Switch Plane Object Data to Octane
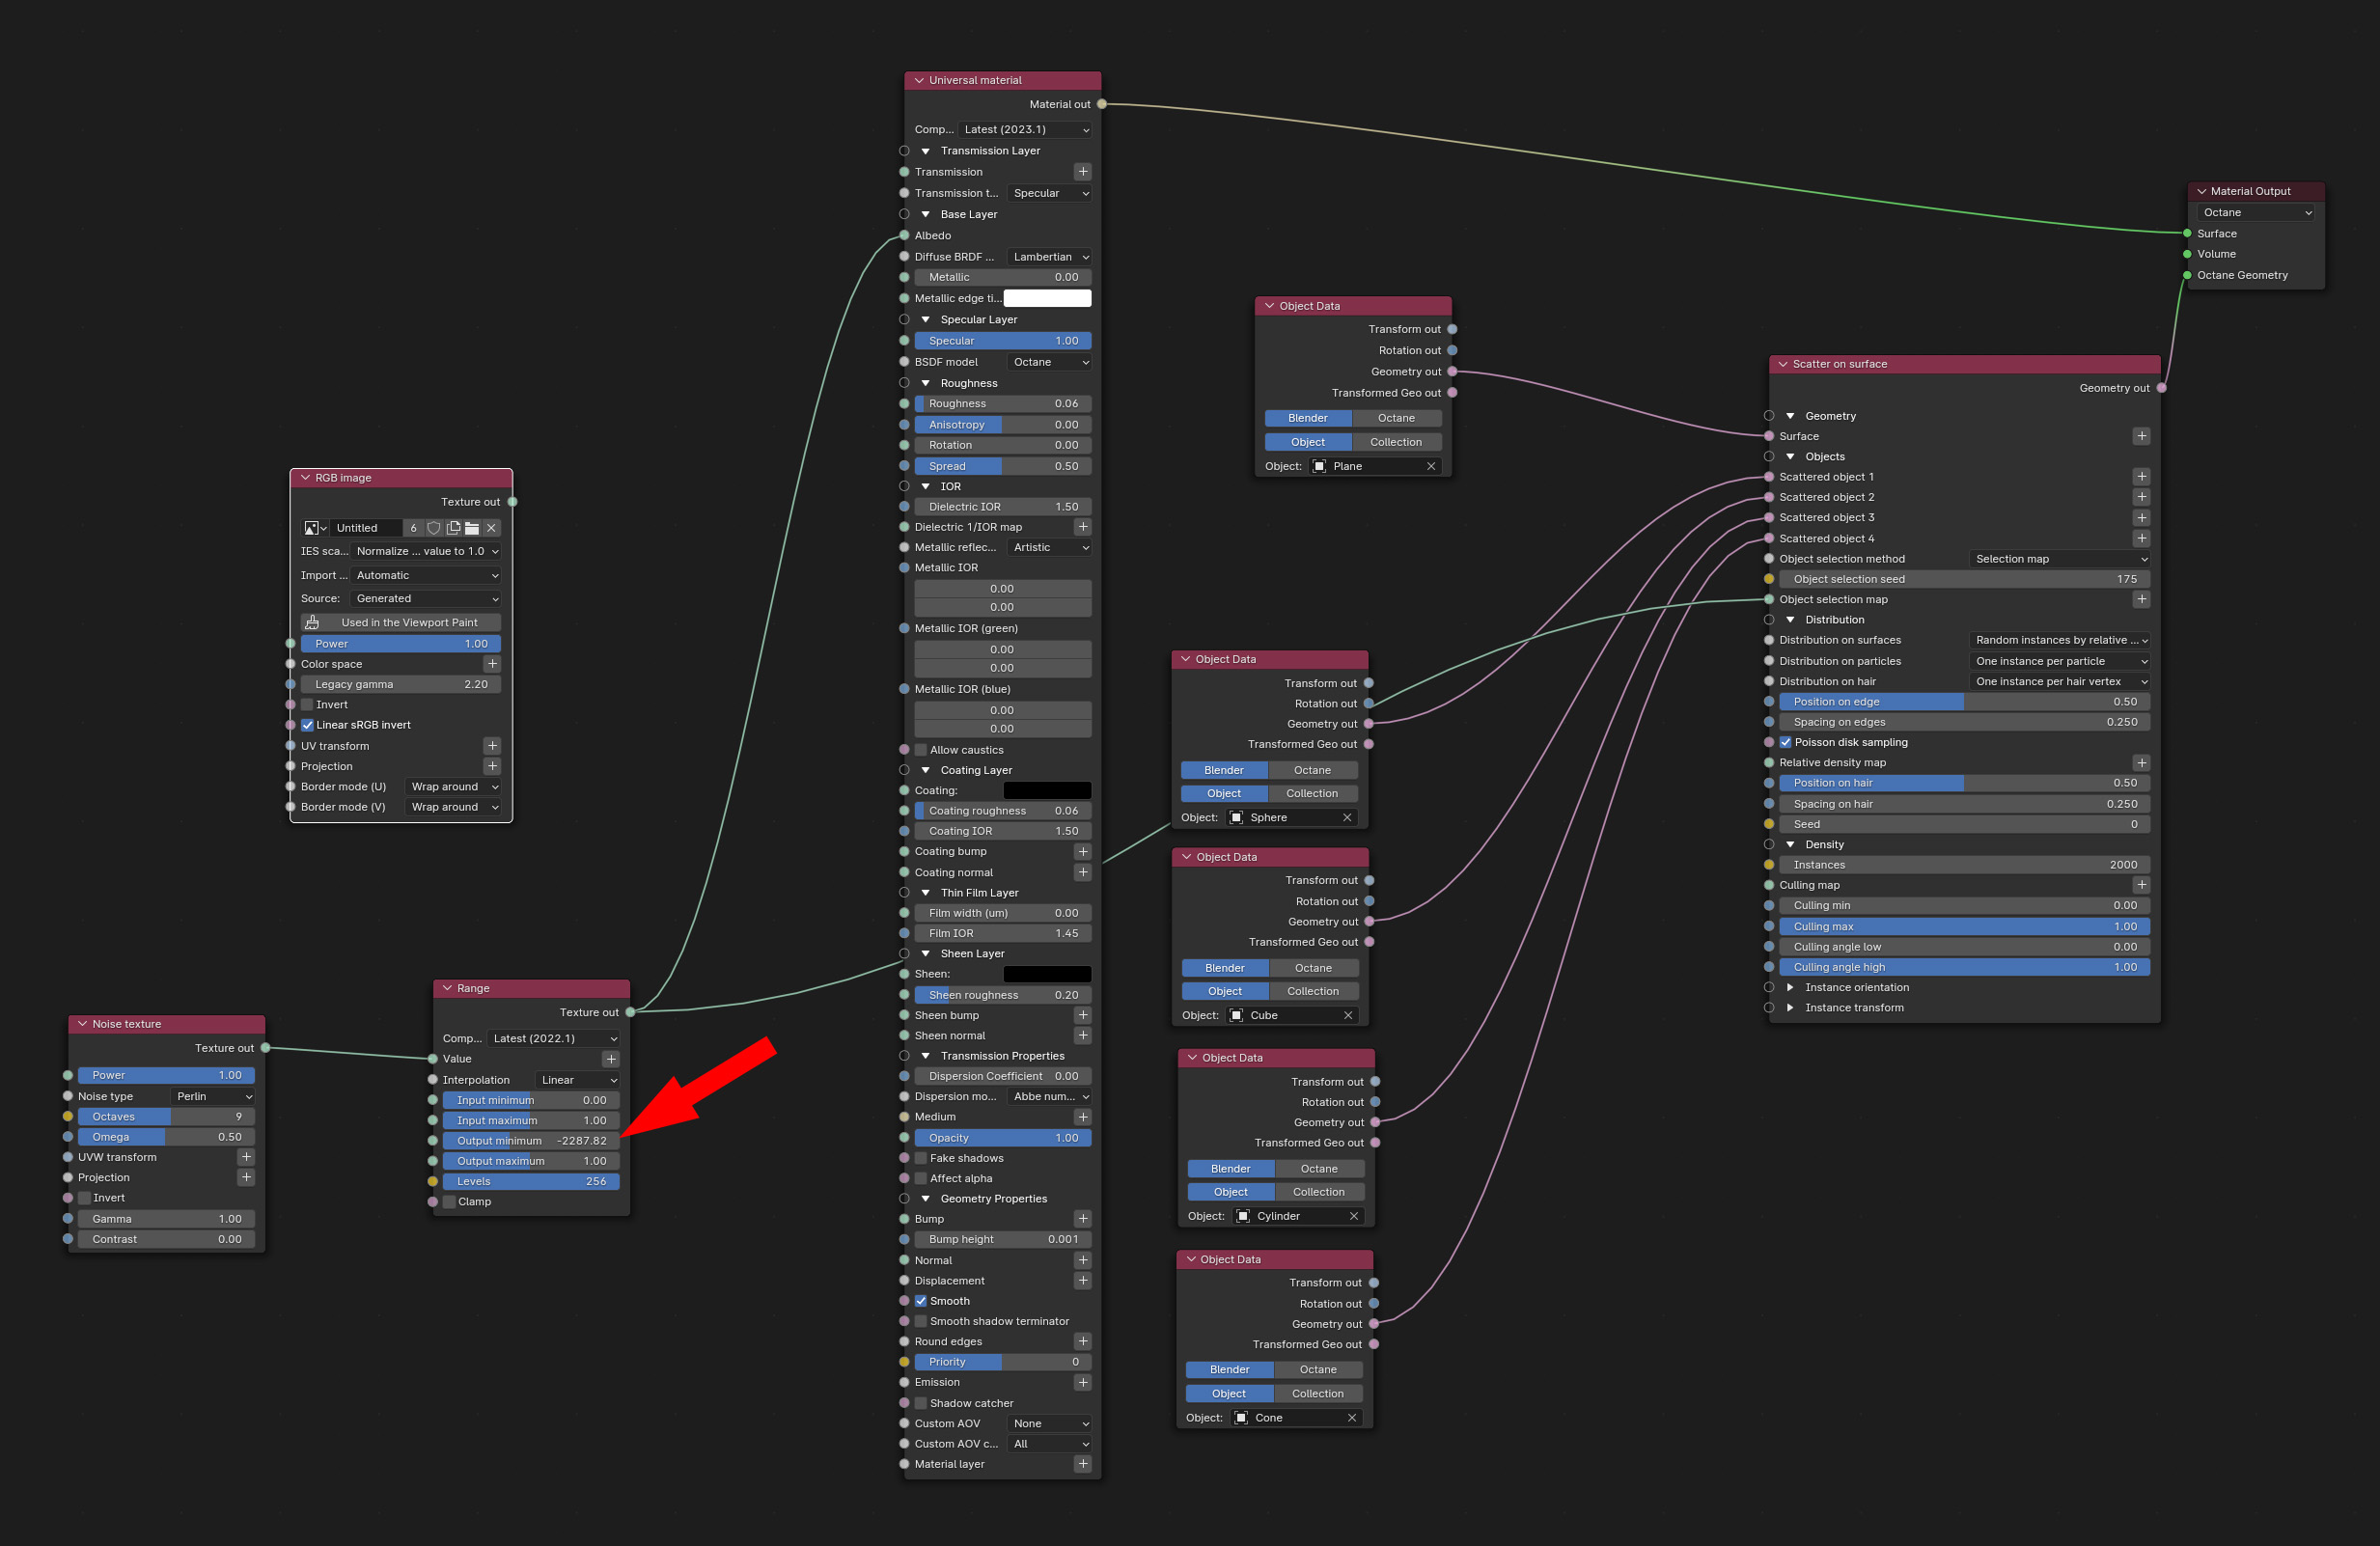 1396,418
